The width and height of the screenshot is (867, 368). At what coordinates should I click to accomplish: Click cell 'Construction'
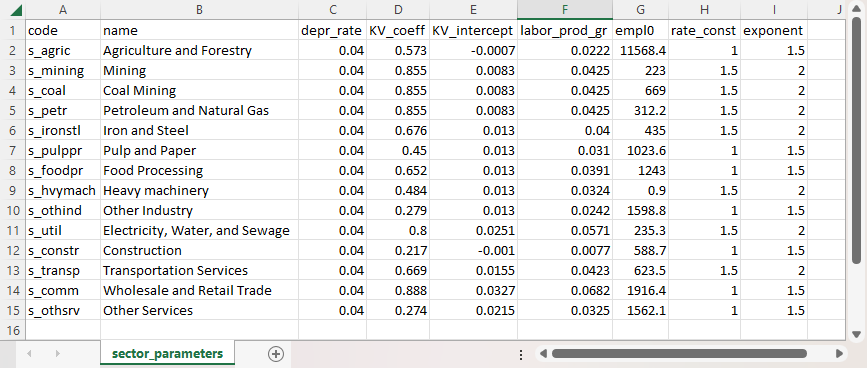pos(200,250)
